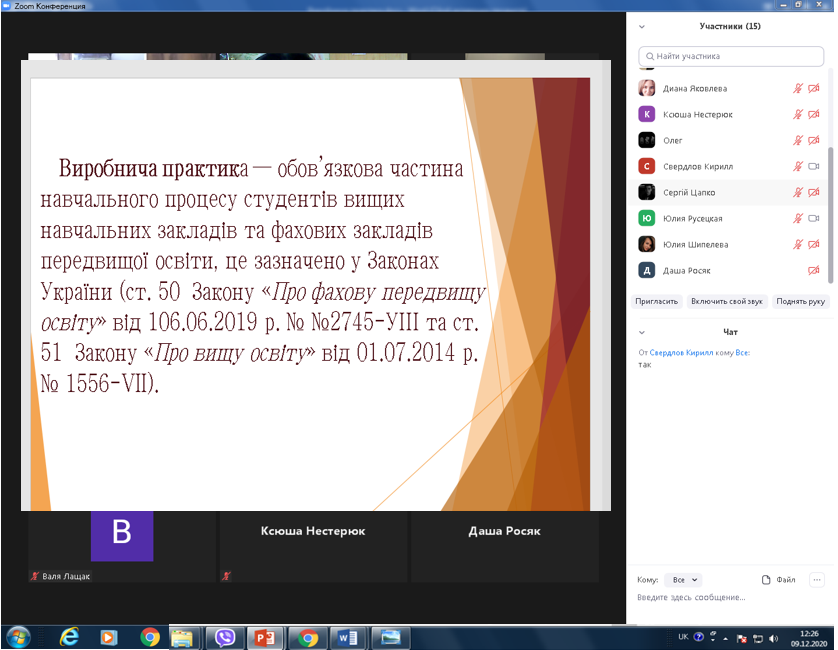Click Юлия Русецкая's video camera icon

tap(813, 218)
